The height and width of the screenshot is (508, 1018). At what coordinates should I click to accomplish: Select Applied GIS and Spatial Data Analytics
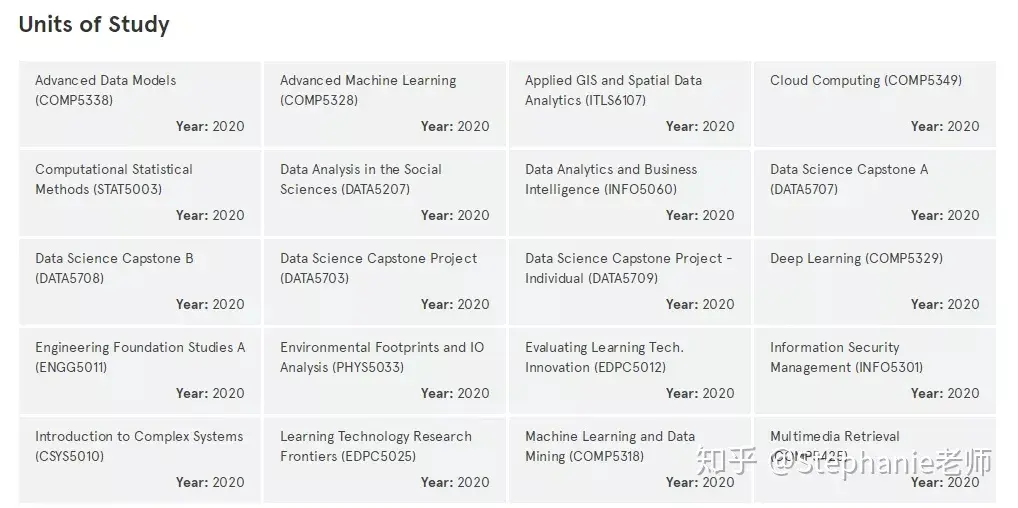(x=630, y=104)
